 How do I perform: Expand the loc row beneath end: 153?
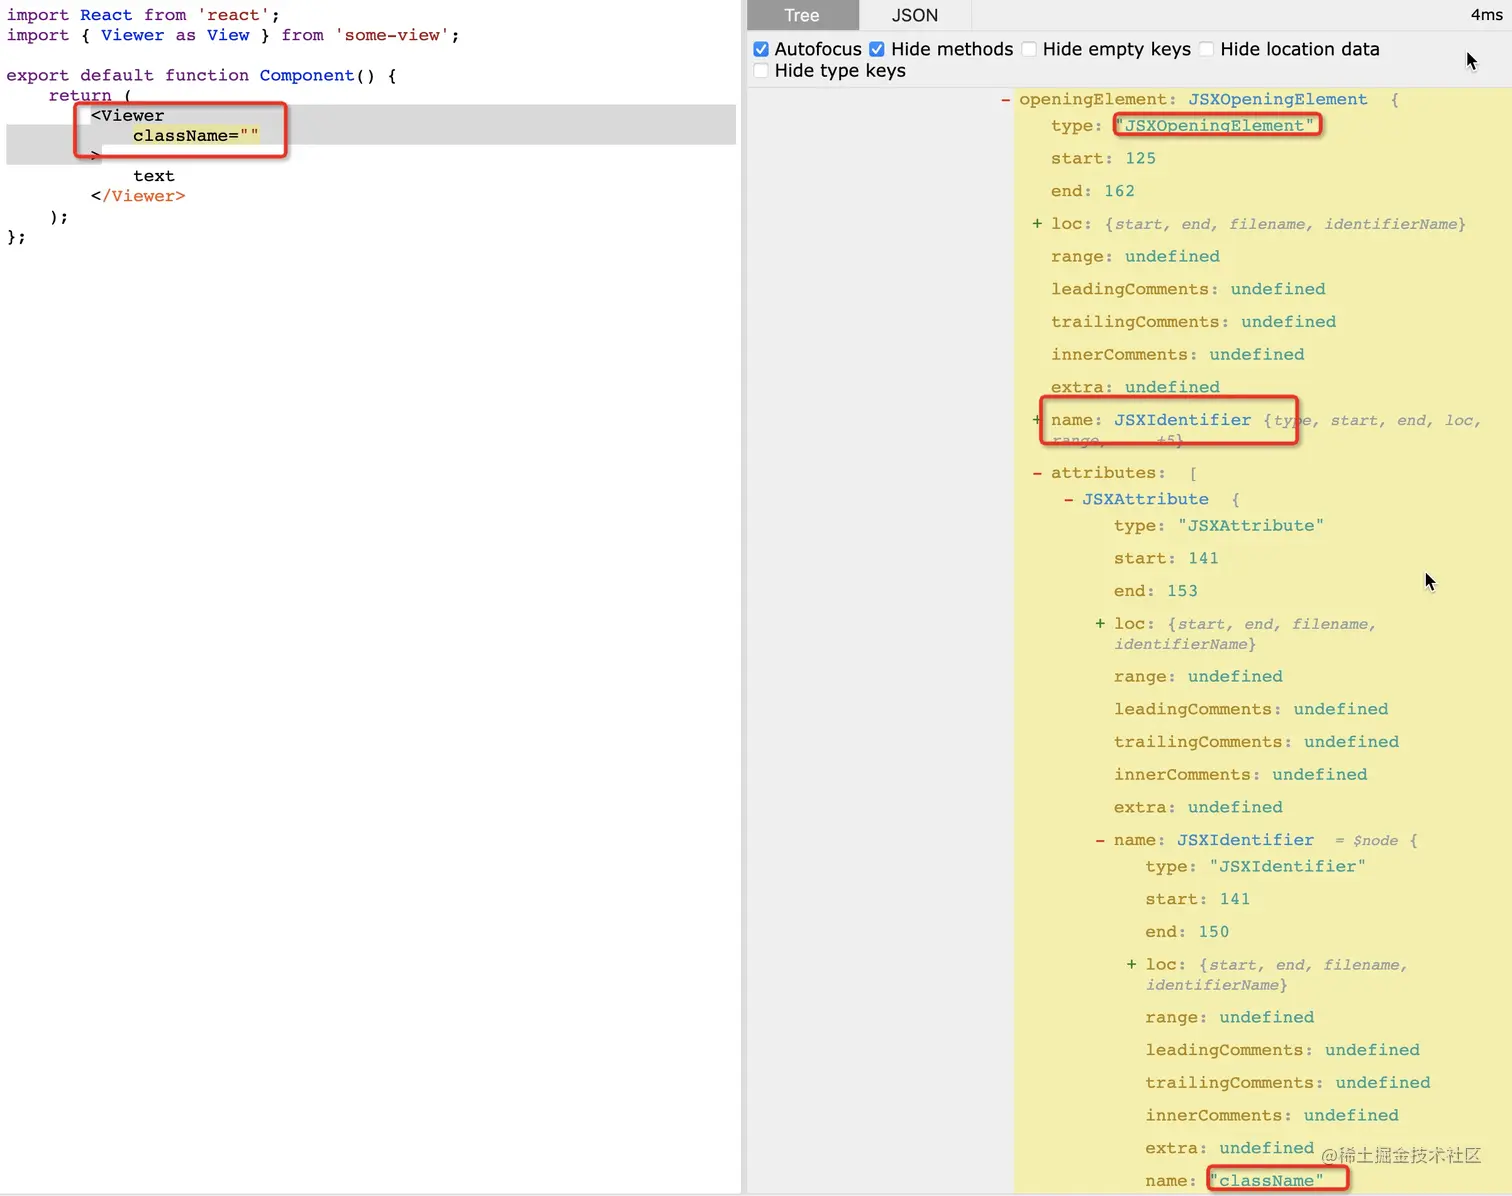1100,624
